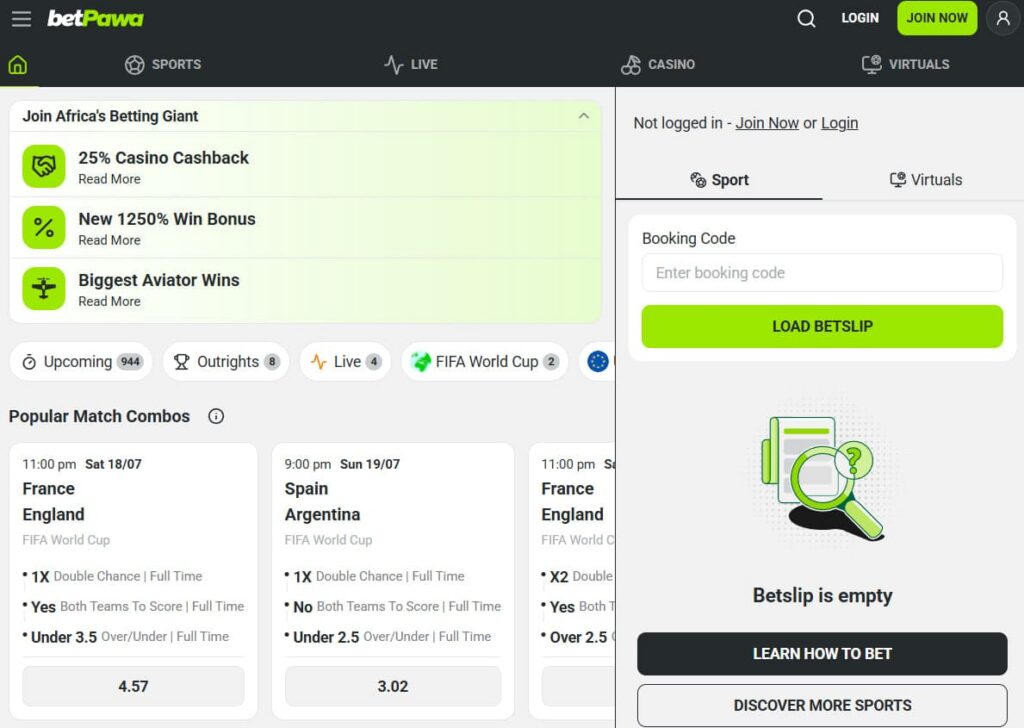Click LEARN HOW TO BET button
Viewport: 1024px width, 728px height.
(x=822, y=654)
